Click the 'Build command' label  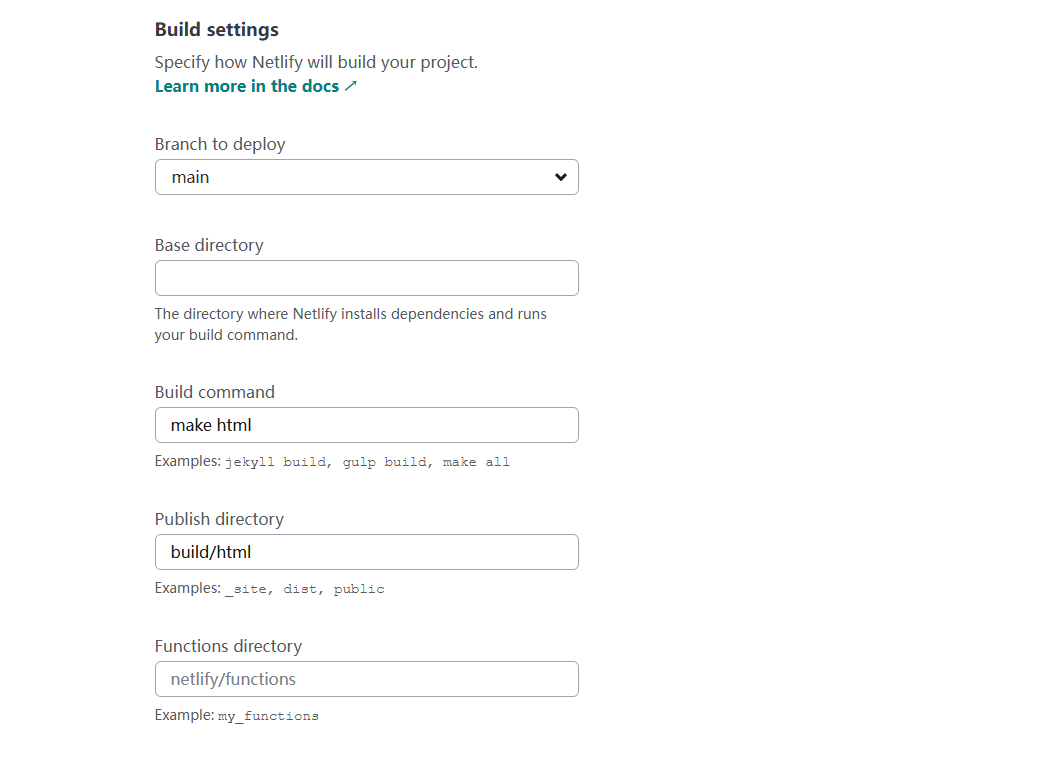pyautogui.click(x=214, y=392)
